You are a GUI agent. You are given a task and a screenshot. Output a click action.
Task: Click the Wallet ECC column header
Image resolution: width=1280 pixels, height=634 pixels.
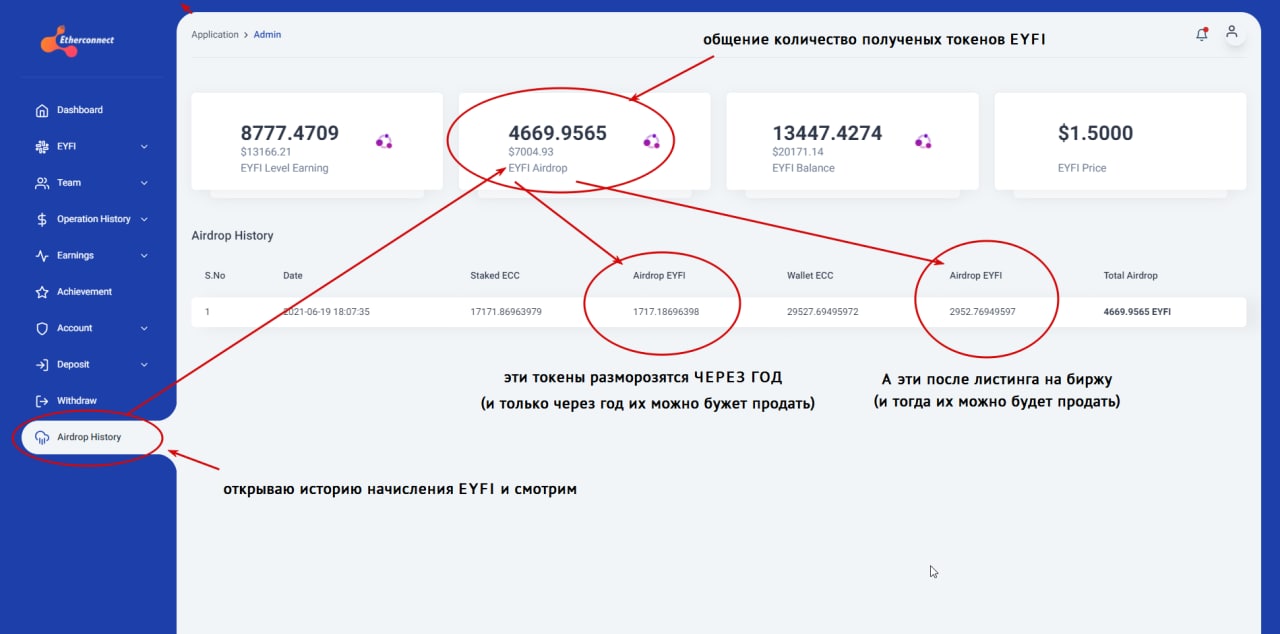pos(810,275)
